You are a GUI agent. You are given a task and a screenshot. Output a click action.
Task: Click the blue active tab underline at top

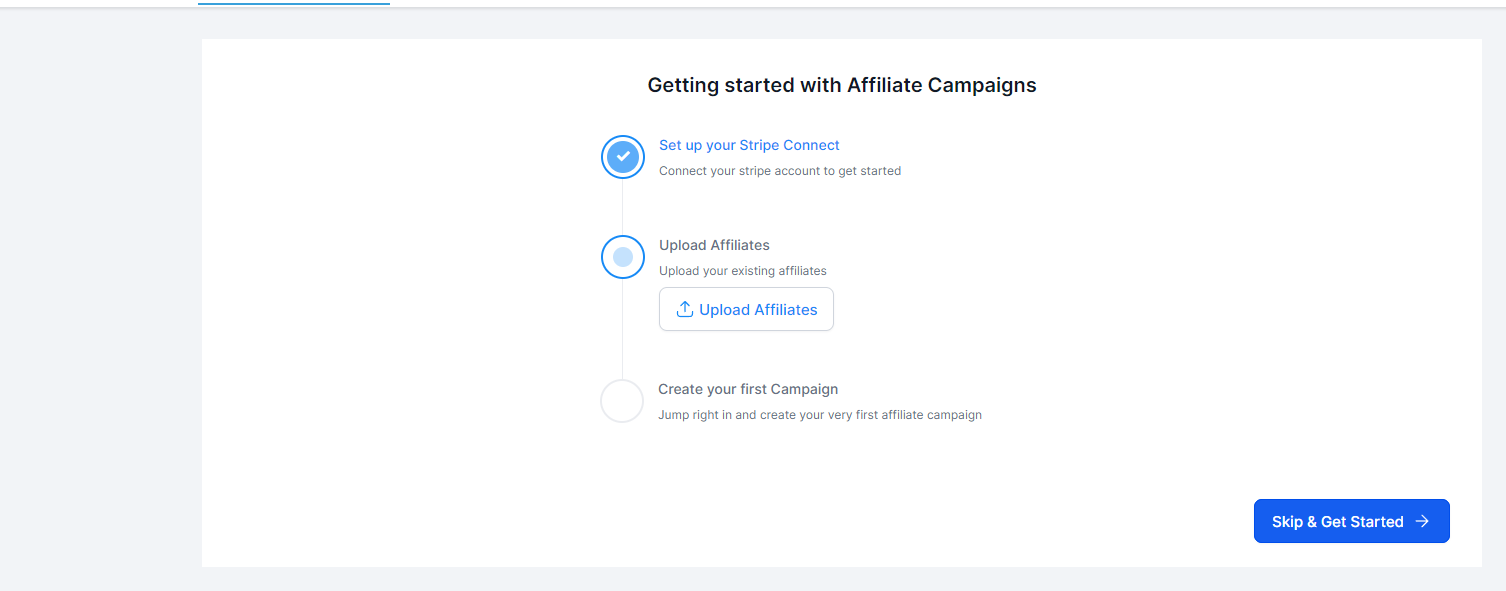294,4
